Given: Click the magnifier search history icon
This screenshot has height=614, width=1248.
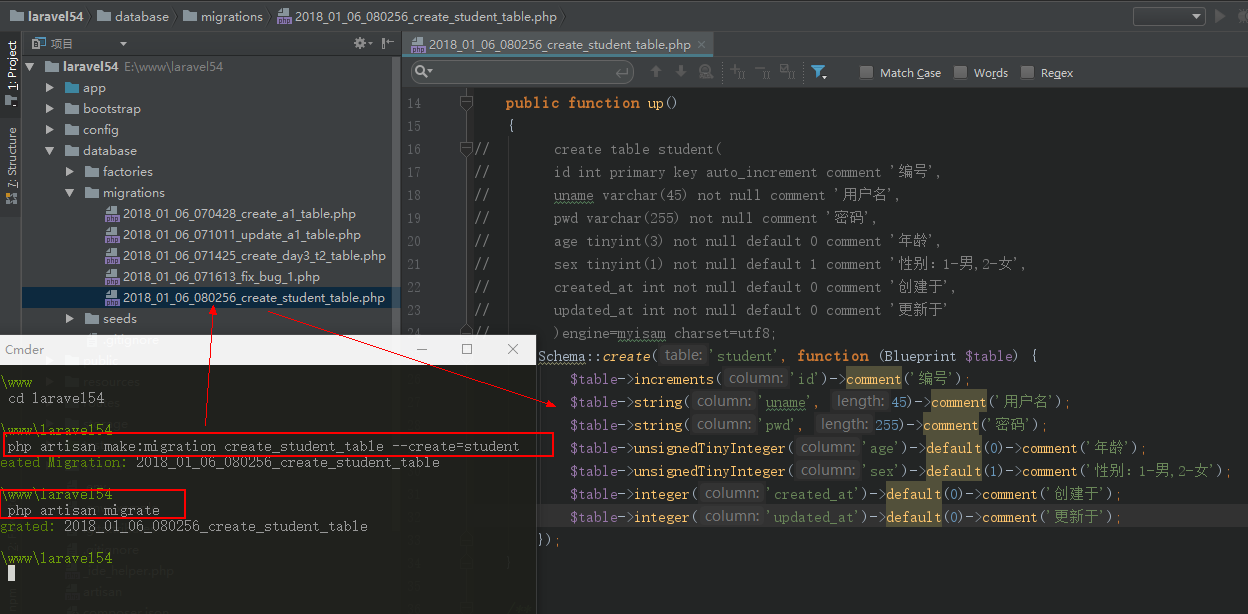Looking at the screenshot, I should coord(423,72).
